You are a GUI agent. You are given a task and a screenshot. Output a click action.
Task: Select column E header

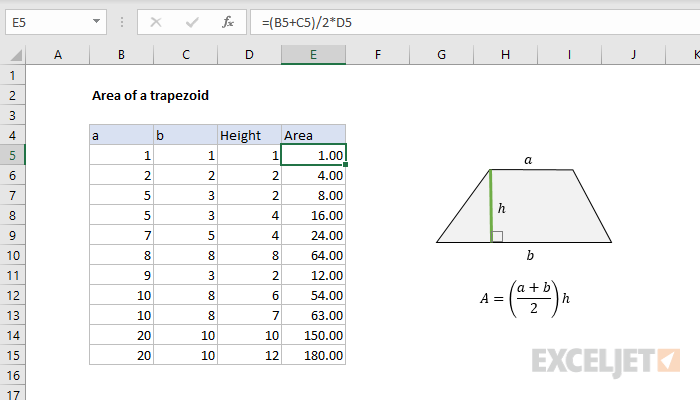[313, 55]
